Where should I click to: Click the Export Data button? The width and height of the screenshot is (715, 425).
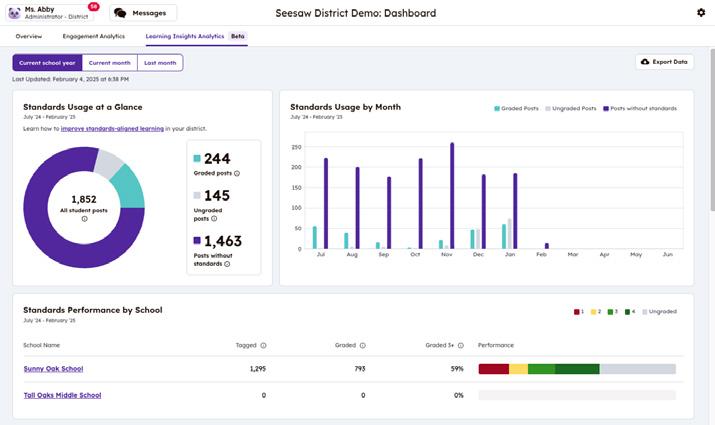coord(665,62)
